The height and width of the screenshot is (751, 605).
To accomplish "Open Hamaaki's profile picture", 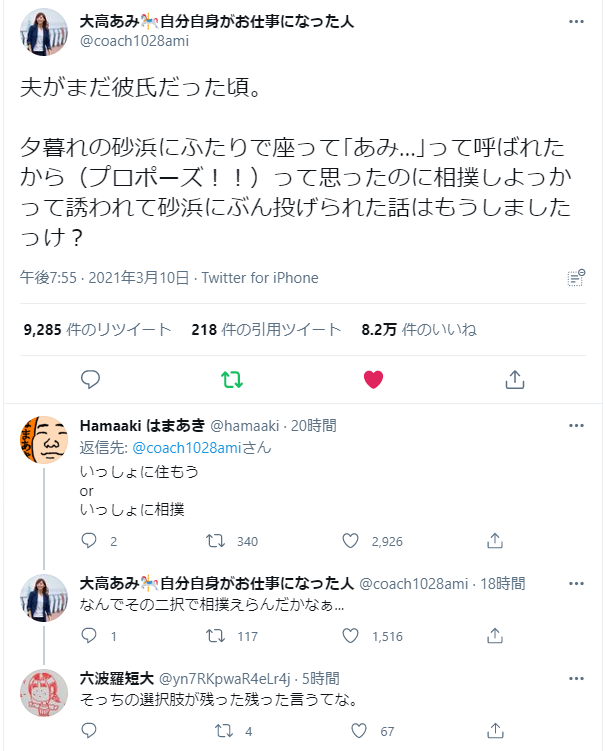I will click(x=44, y=440).
